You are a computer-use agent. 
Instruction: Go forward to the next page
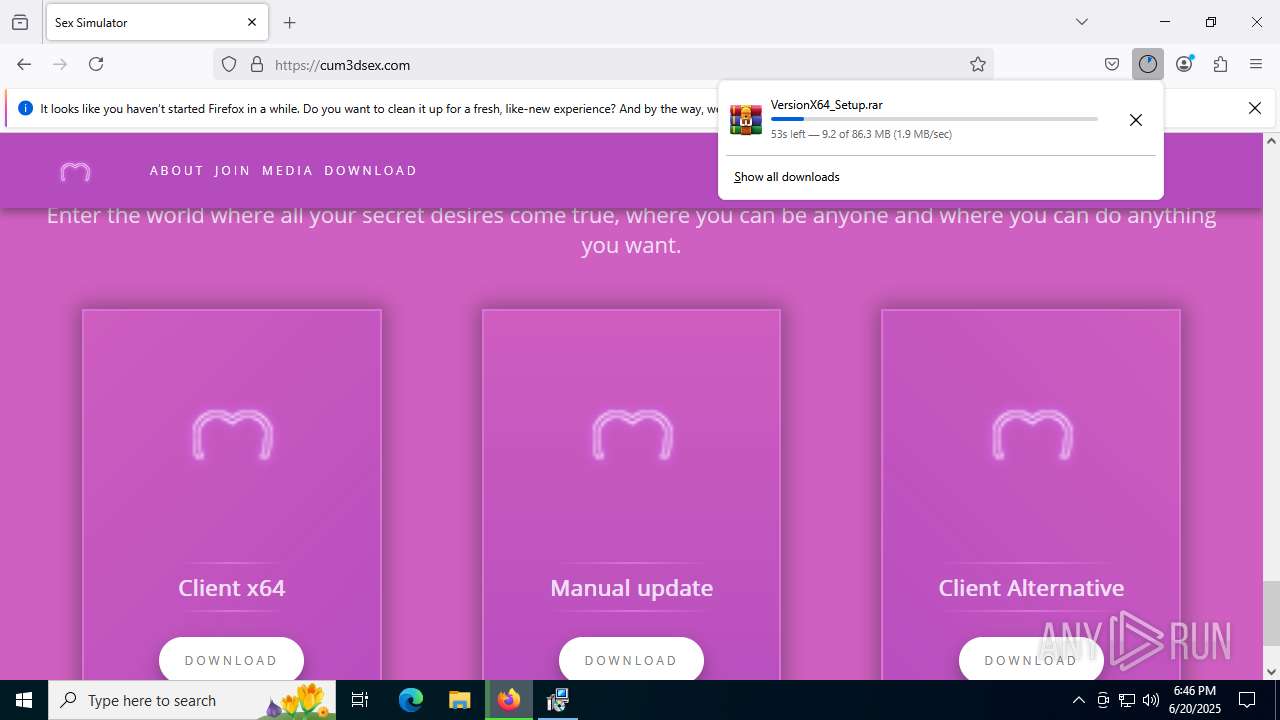60,64
